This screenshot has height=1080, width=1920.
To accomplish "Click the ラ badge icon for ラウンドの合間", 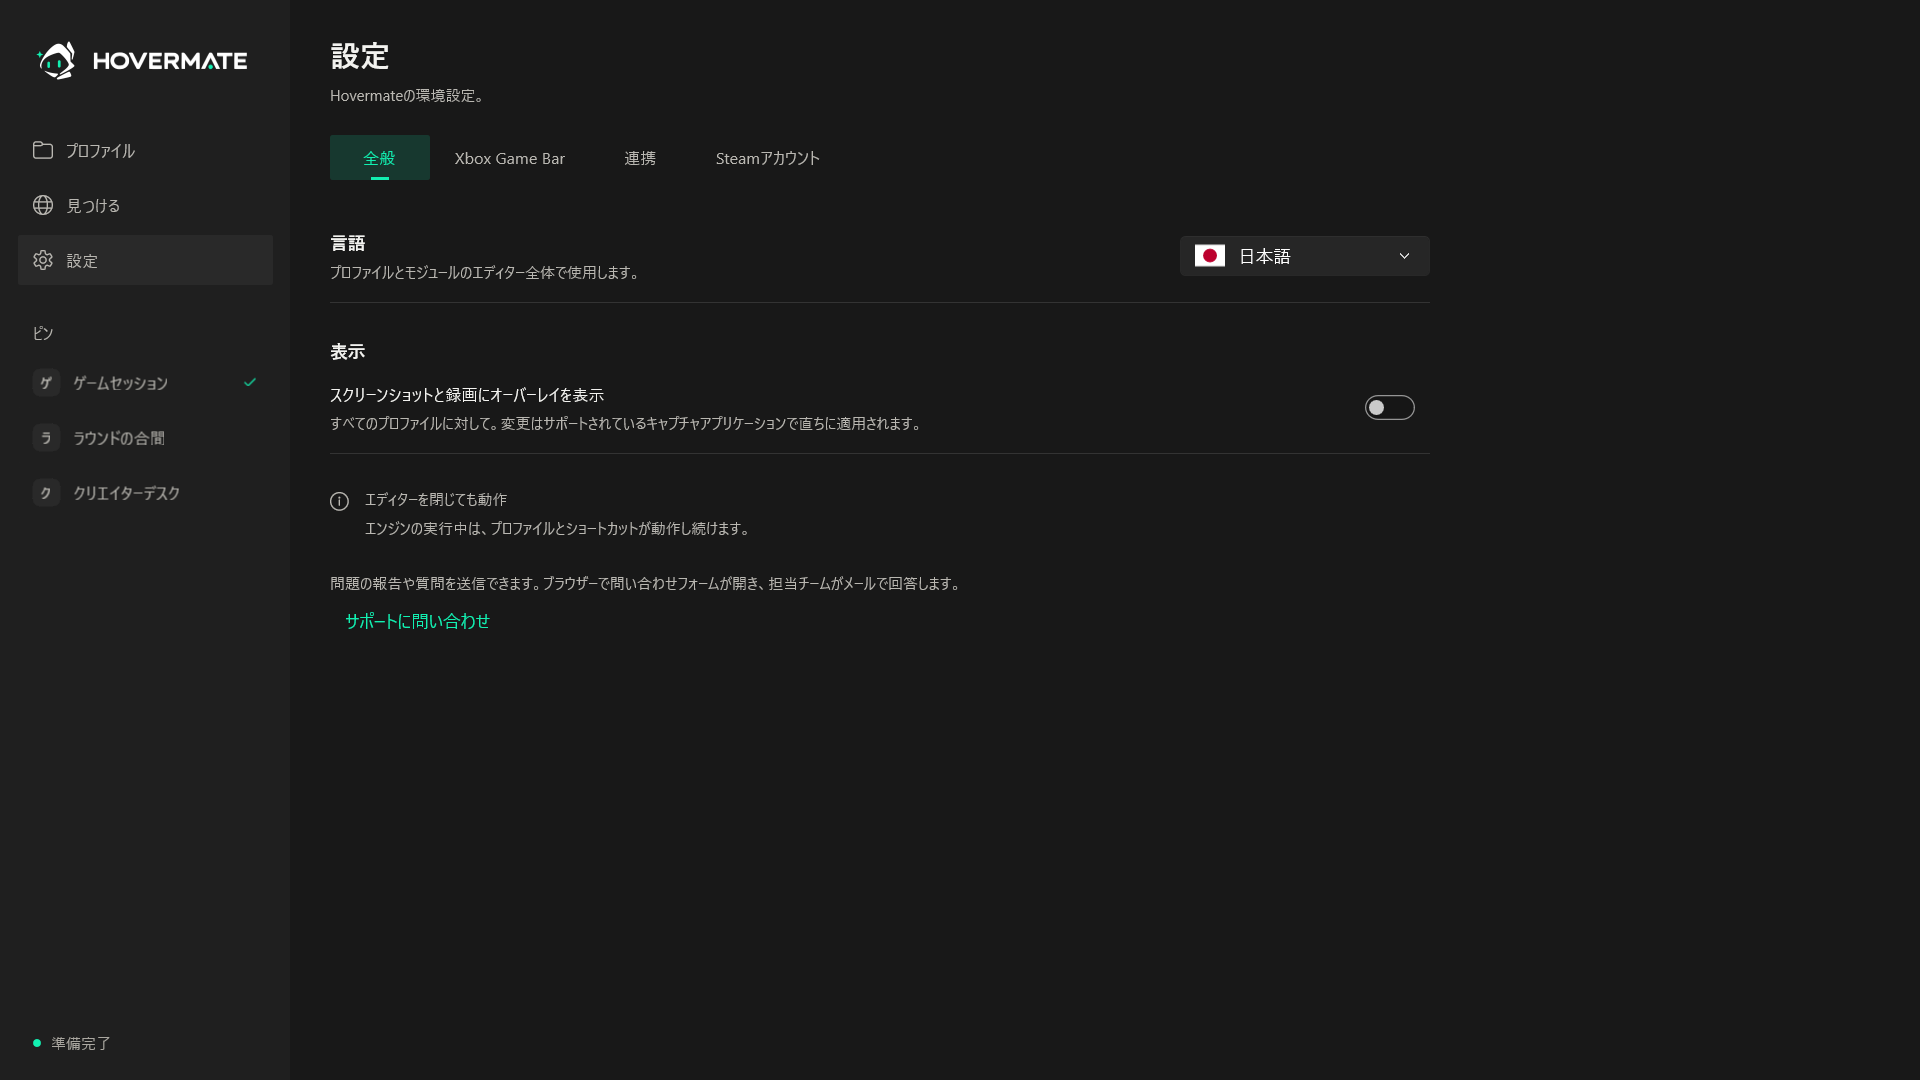I will tap(46, 438).
